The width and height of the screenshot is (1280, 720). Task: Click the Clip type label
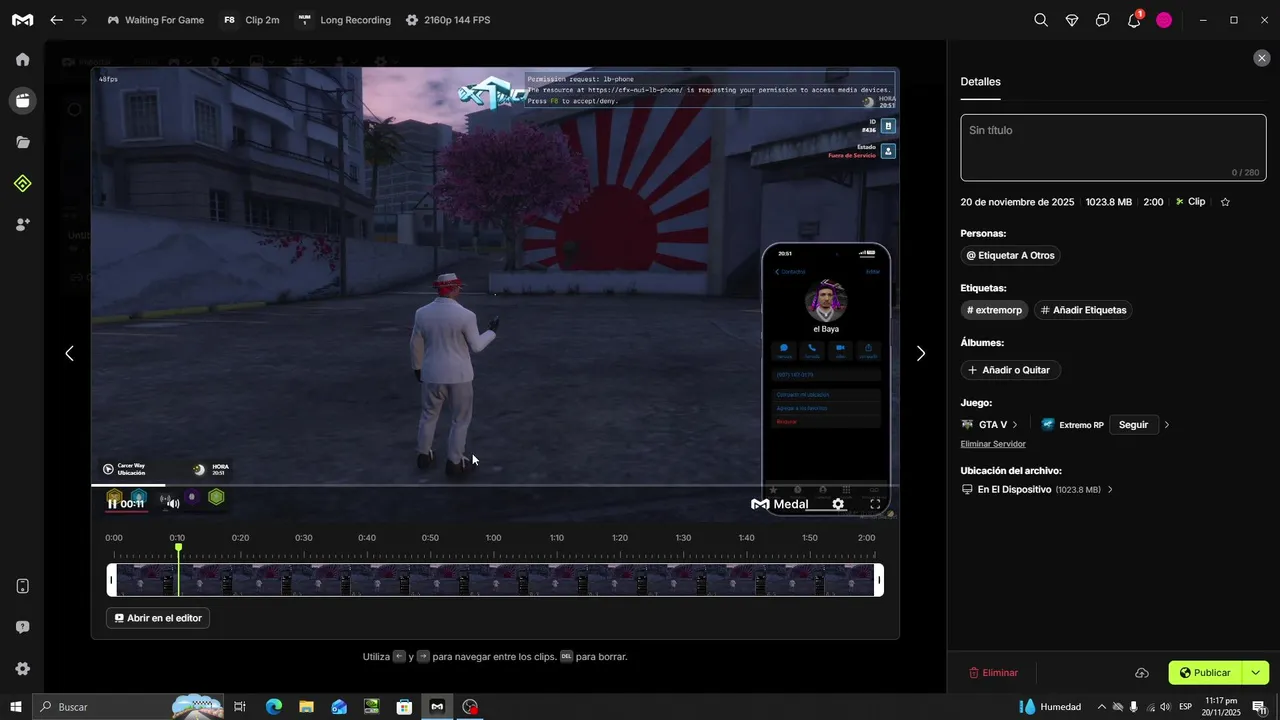coord(1190,202)
